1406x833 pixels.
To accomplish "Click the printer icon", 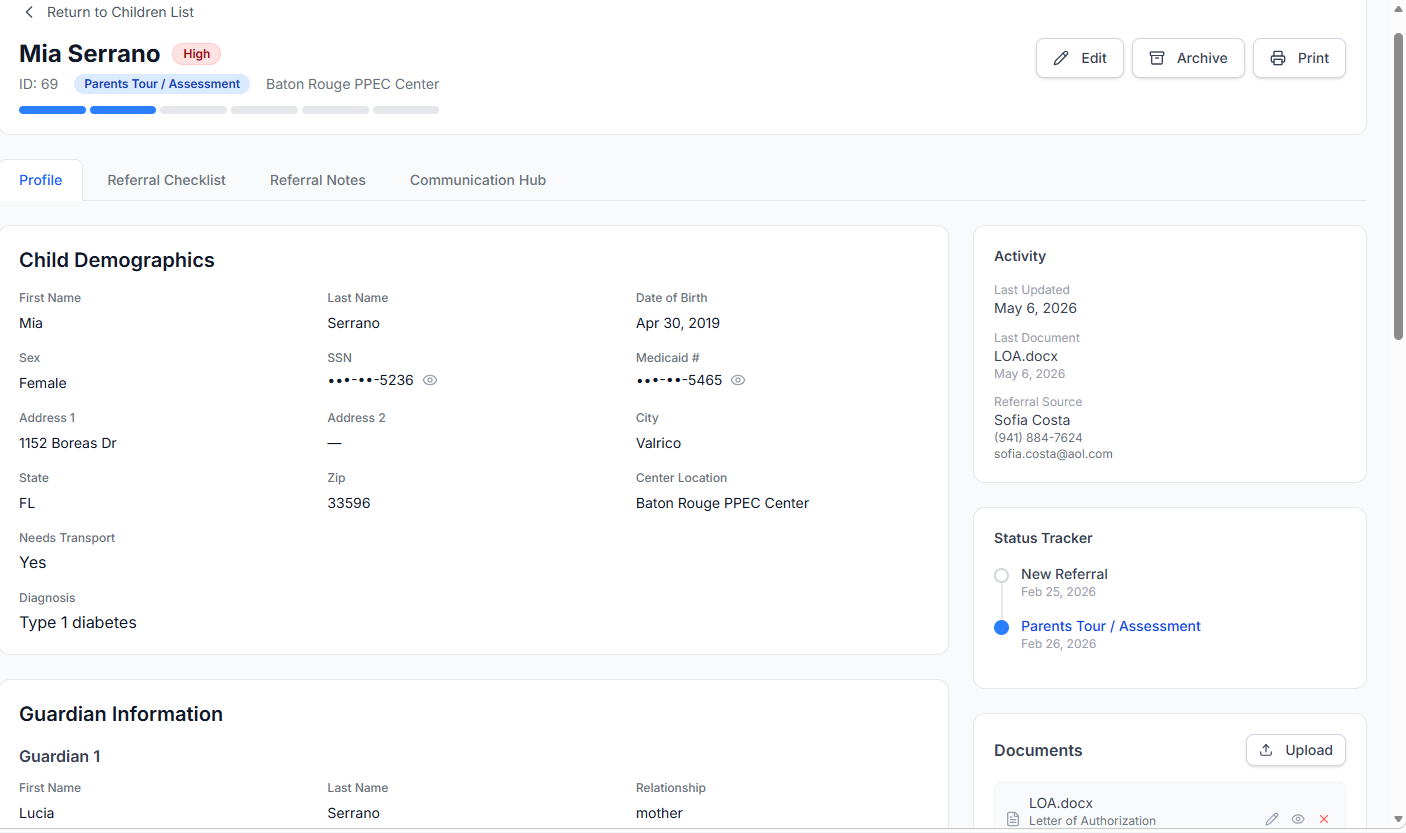I will 1278,58.
